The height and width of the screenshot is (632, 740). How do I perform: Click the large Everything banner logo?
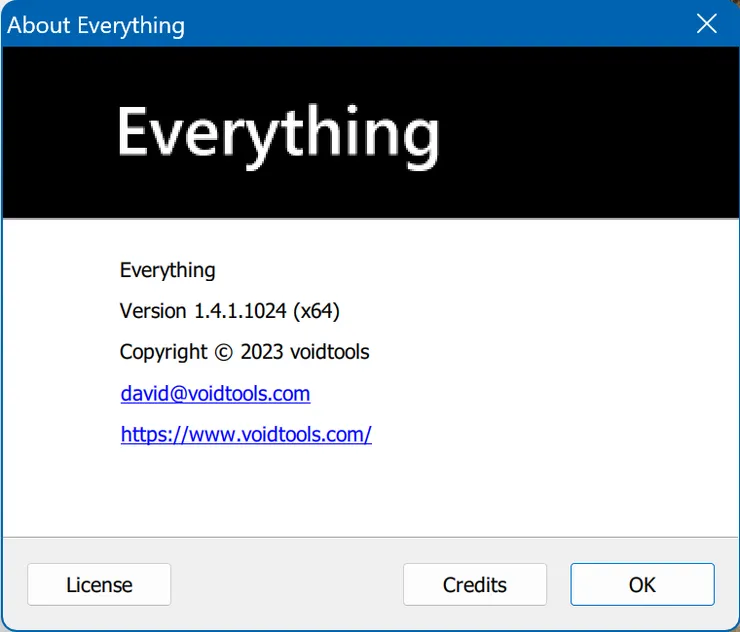coord(278,136)
